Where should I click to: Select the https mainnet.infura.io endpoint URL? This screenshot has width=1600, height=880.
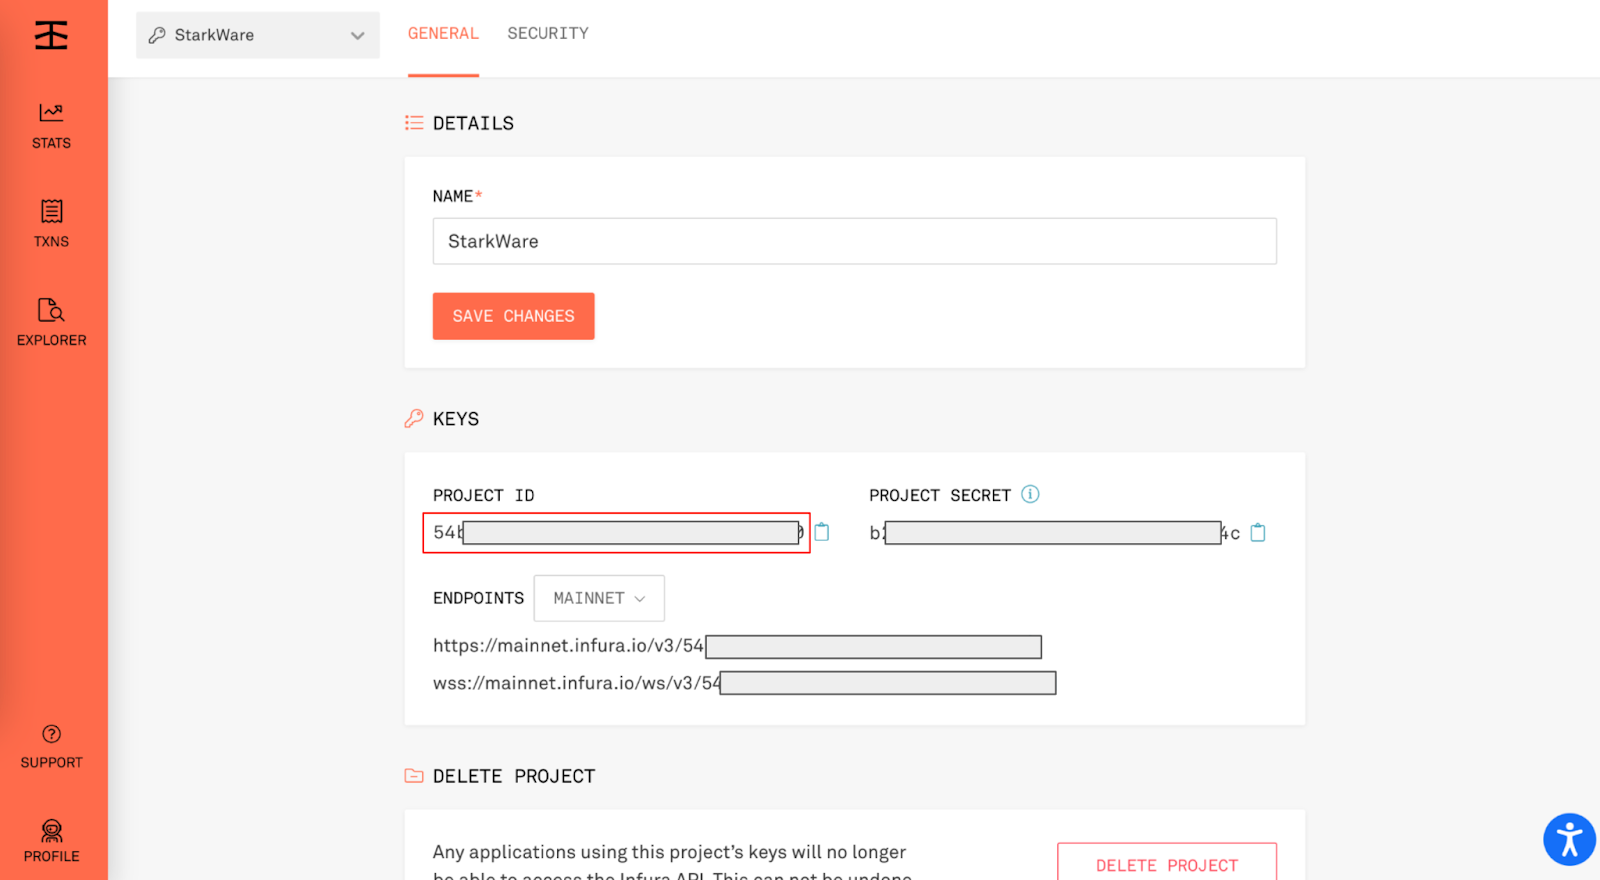737,646
